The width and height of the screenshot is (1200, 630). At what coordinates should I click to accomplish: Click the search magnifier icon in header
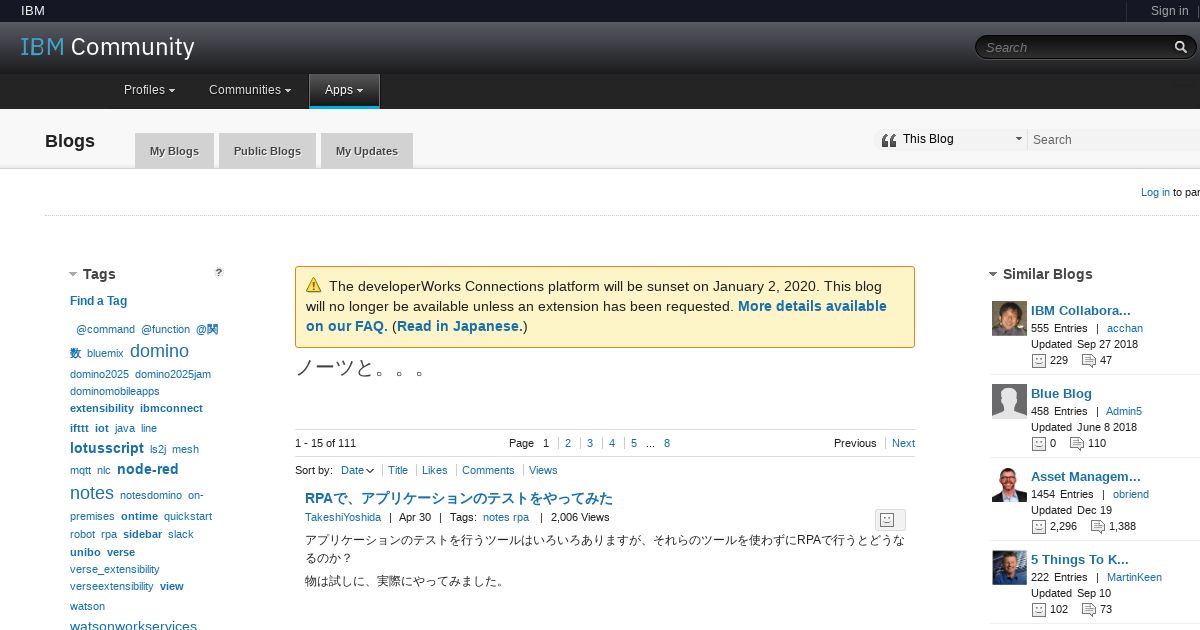click(x=1181, y=47)
